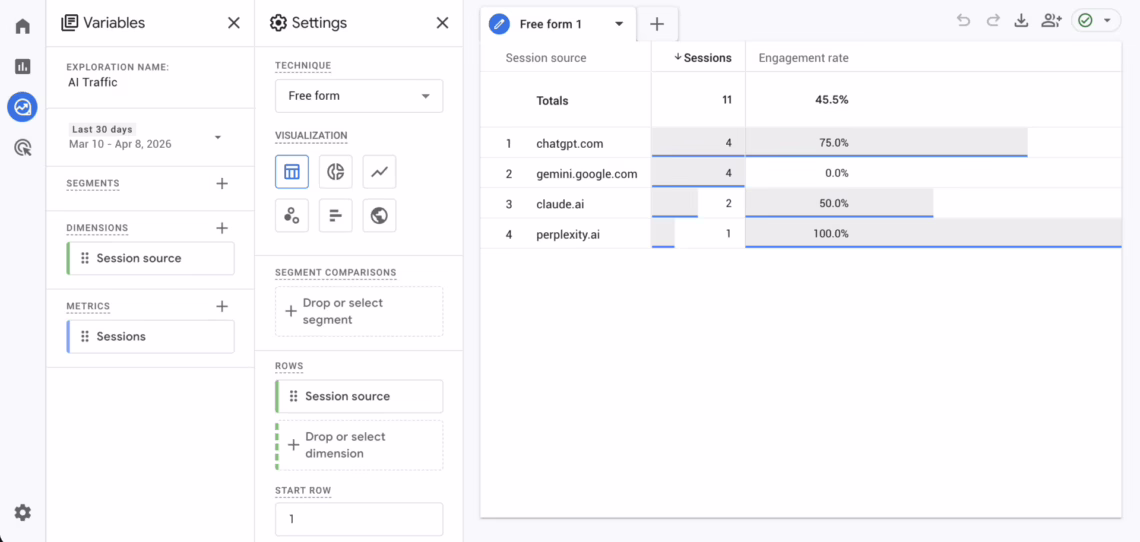This screenshot has width=1140, height=542.
Task: Add a new tab with plus
Action: [x=657, y=24]
